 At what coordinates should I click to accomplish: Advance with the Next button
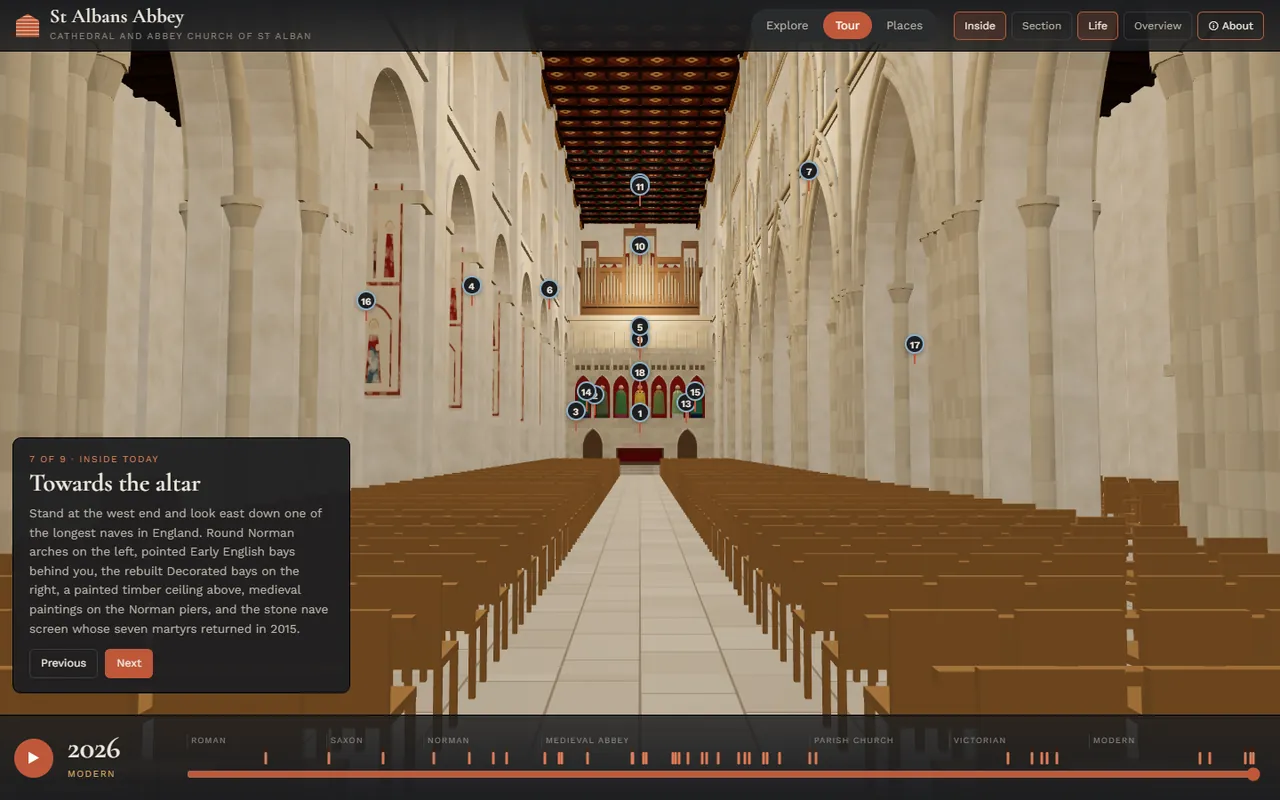coord(129,663)
